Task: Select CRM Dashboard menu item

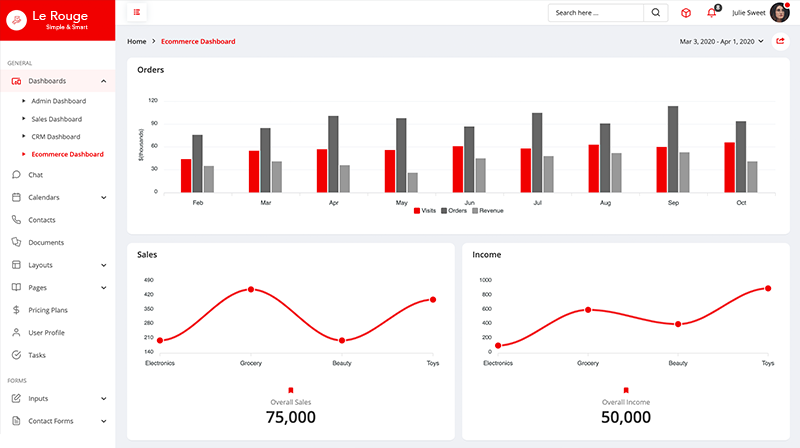Action: pos(55,136)
